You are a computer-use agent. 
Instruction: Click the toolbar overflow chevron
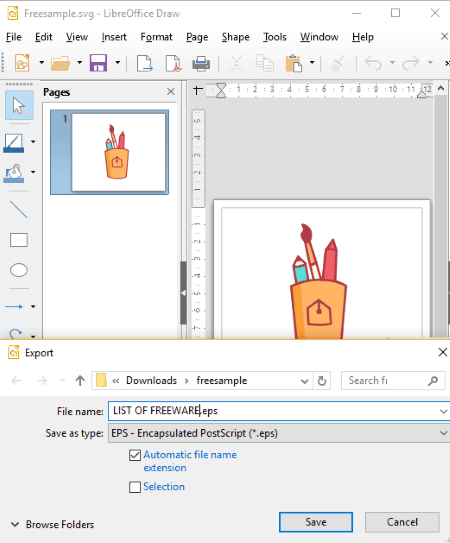pos(447,63)
